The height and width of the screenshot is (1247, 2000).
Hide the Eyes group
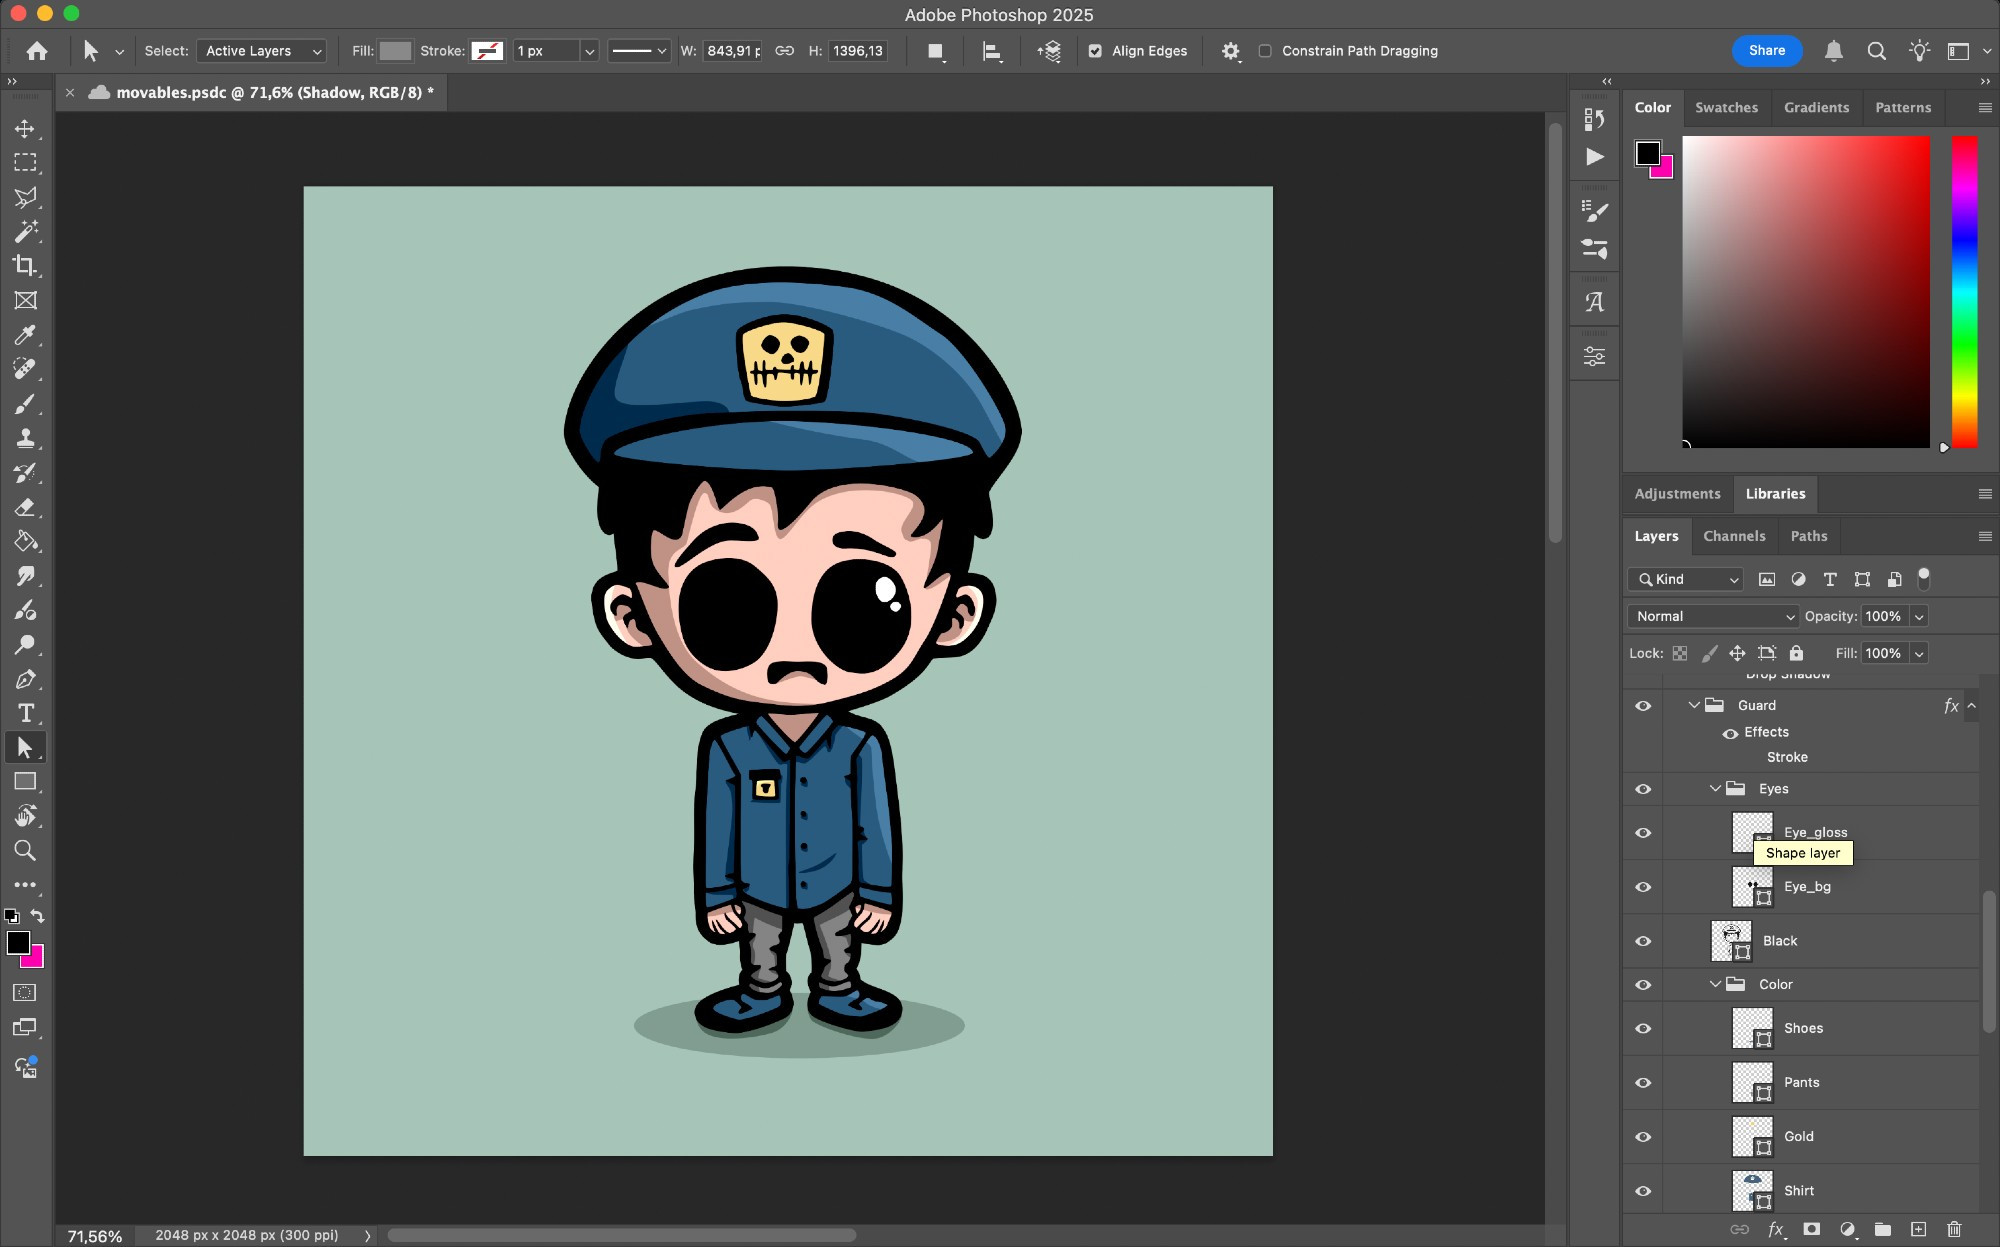point(1643,789)
